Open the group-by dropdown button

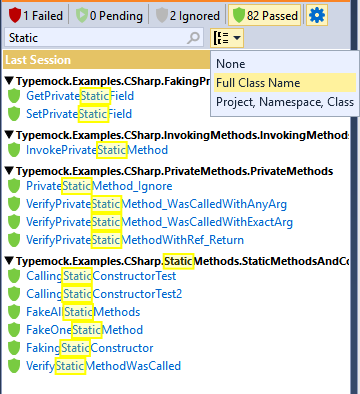click(227, 38)
